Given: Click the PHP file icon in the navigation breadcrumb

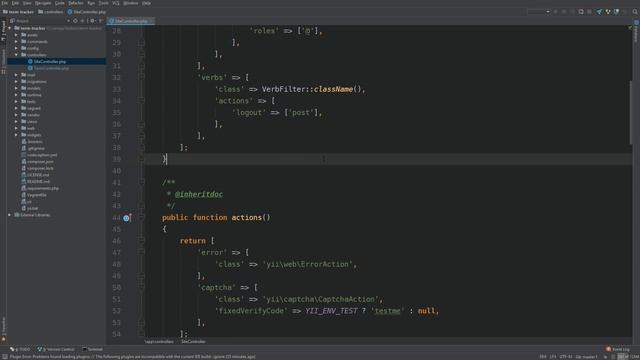Looking at the screenshot, I should pos(70,12).
